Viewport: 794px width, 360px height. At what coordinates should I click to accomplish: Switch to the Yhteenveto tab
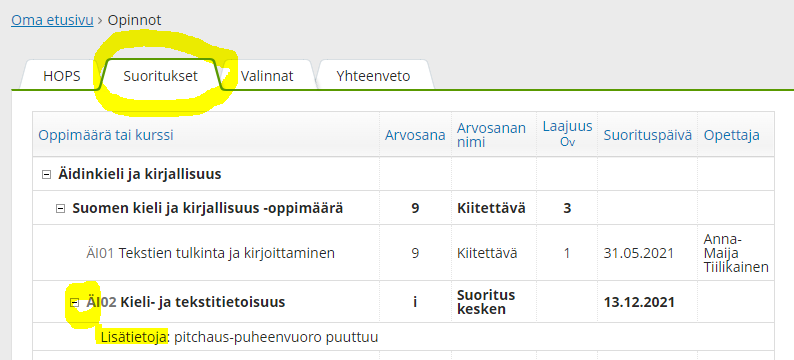(x=373, y=76)
